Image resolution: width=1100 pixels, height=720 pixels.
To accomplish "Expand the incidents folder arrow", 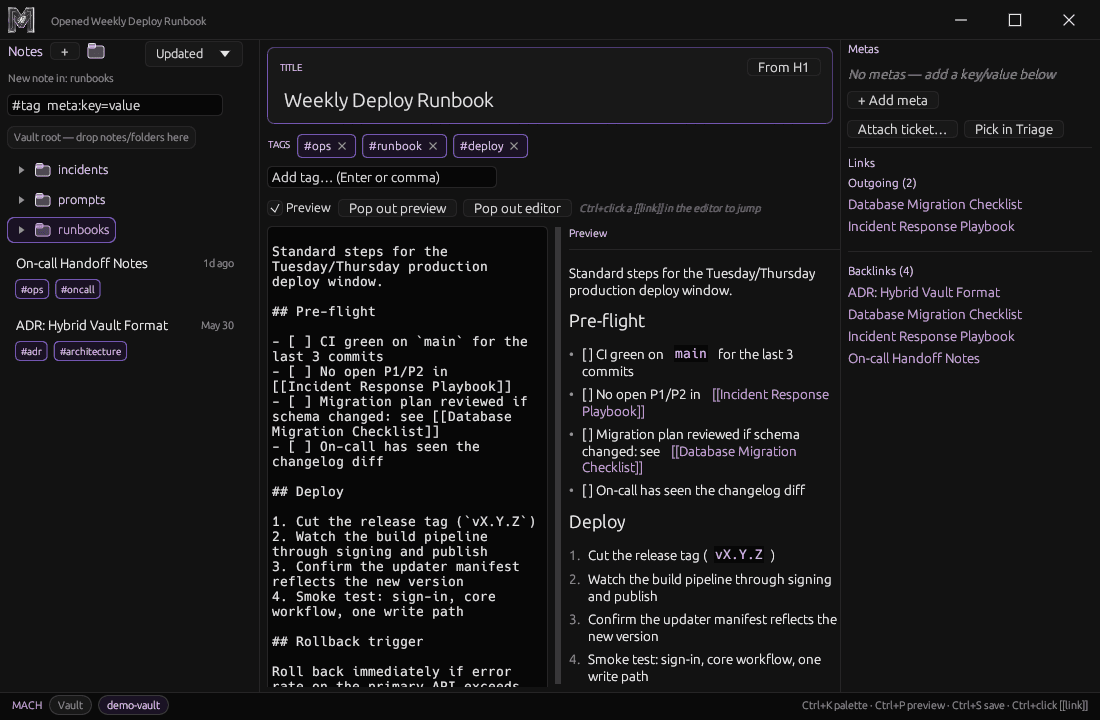I will 21,170.
